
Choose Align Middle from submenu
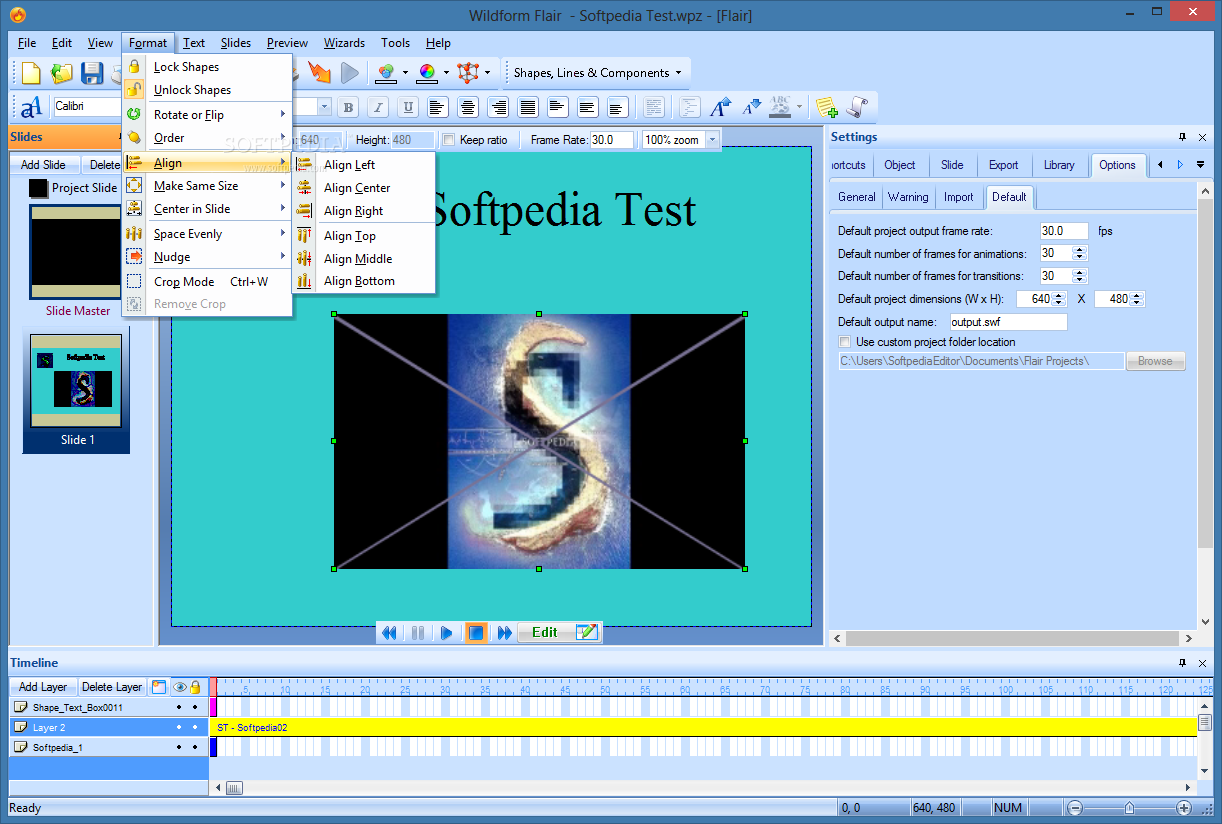click(364, 258)
